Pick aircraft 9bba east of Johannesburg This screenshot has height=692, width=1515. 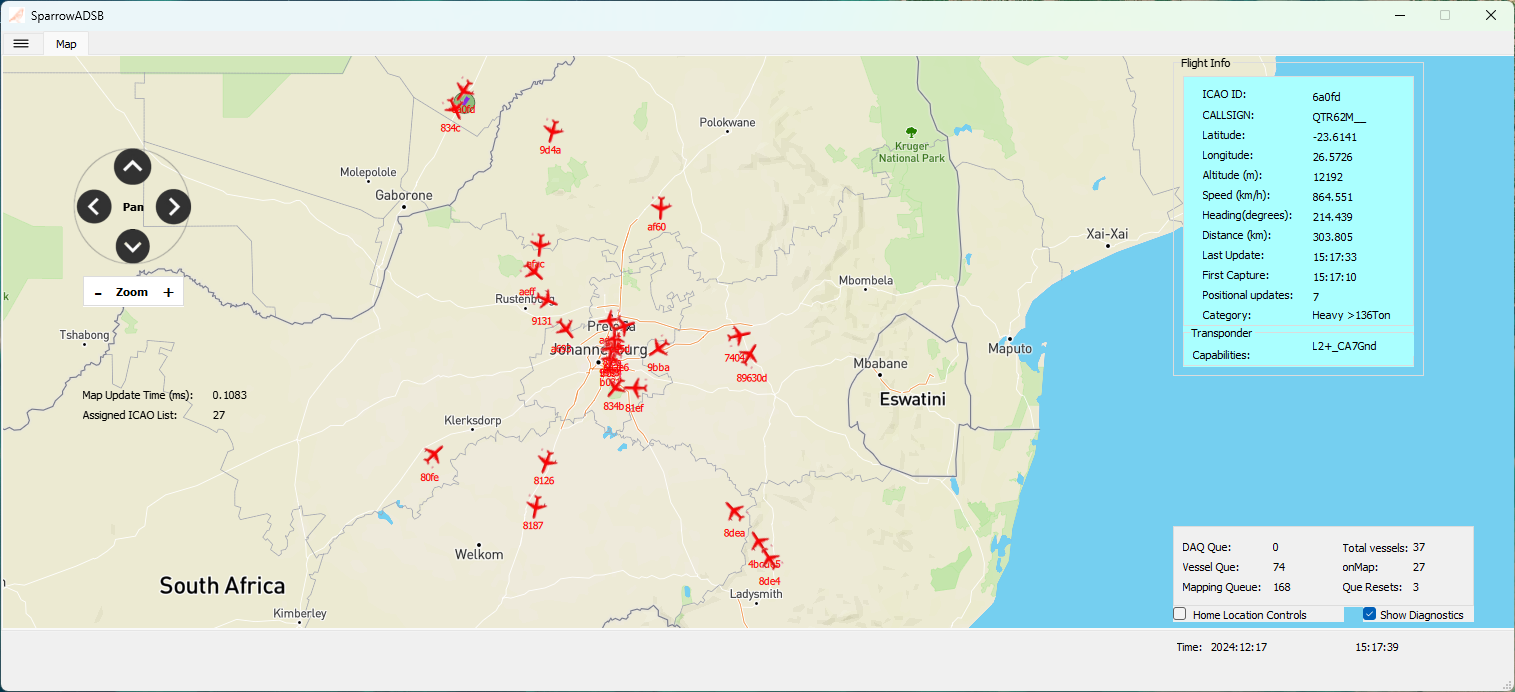(x=658, y=349)
